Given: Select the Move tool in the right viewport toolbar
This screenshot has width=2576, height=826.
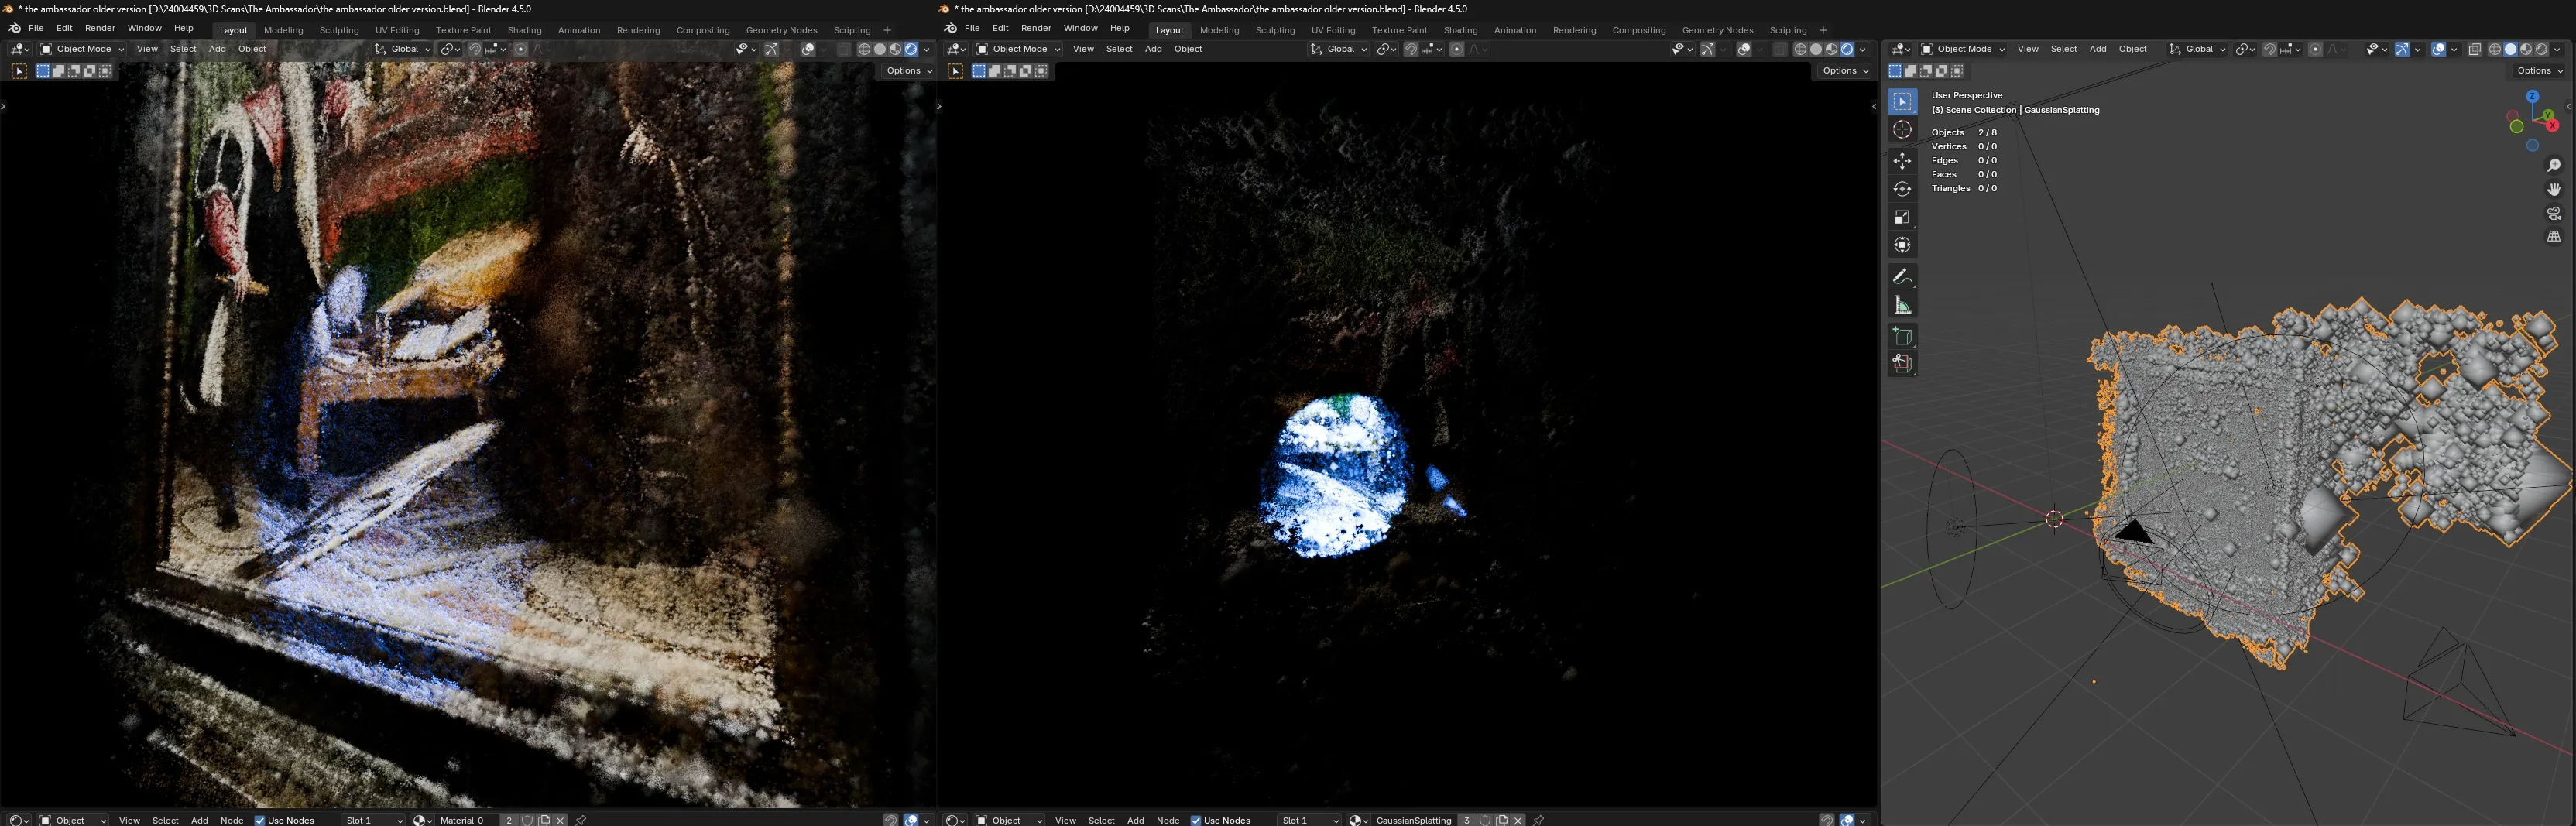Looking at the screenshot, I should 1902,160.
